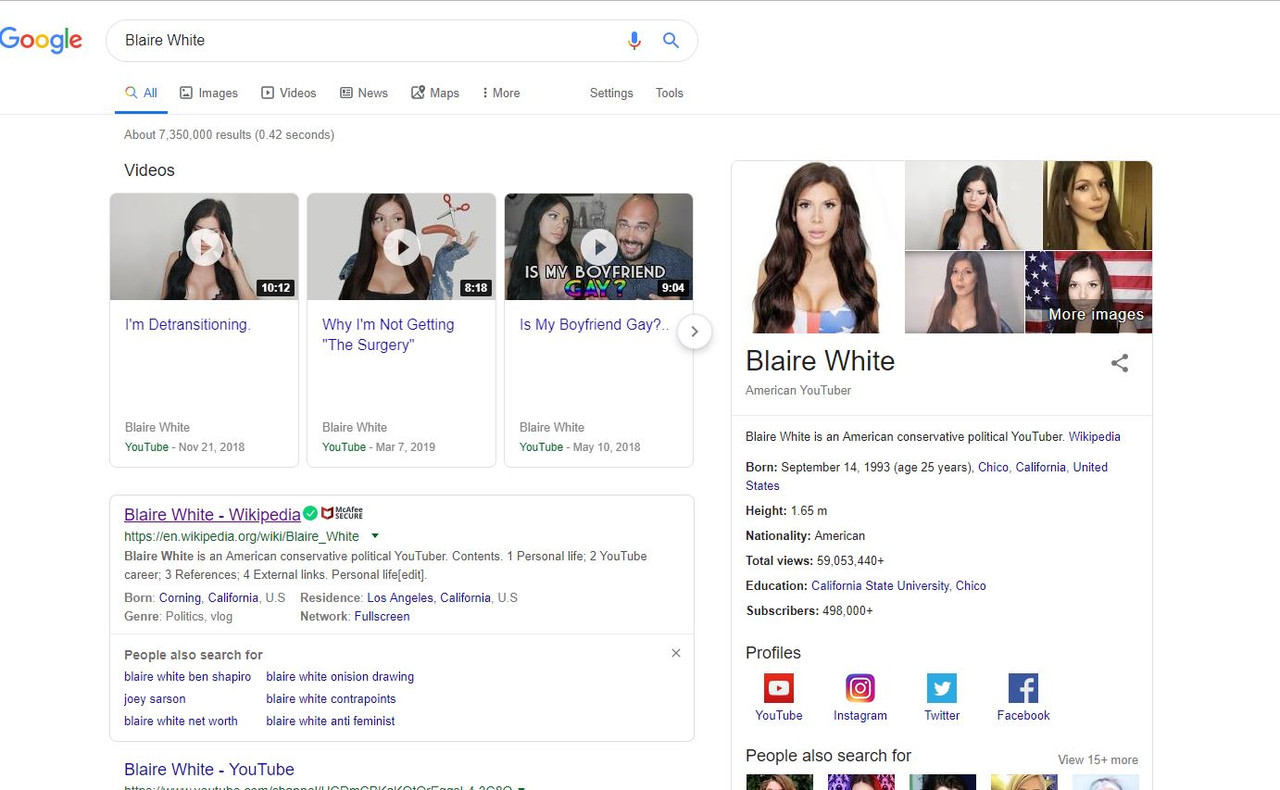The image size is (1280, 790).
Task: Click the California link in Wikipedia result Born field
Action: (233, 598)
